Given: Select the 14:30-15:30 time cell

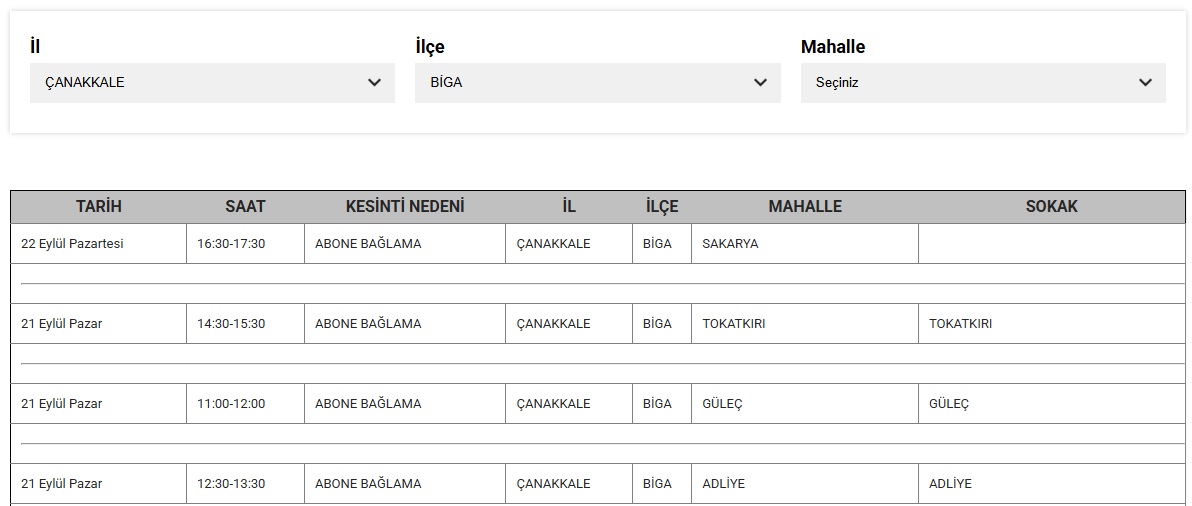Looking at the screenshot, I should [x=246, y=324].
